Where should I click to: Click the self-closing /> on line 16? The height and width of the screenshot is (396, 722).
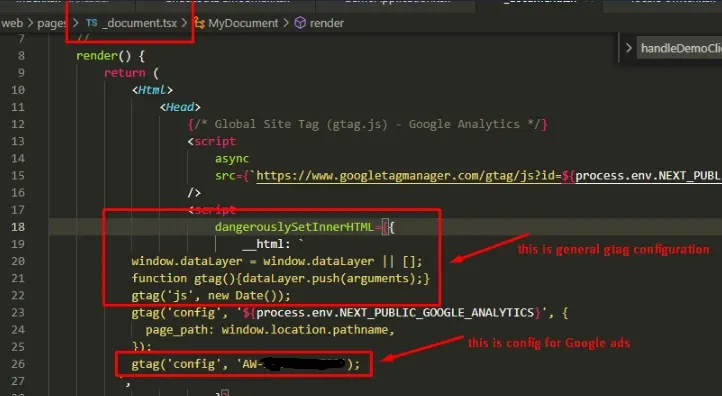[x=194, y=192]
